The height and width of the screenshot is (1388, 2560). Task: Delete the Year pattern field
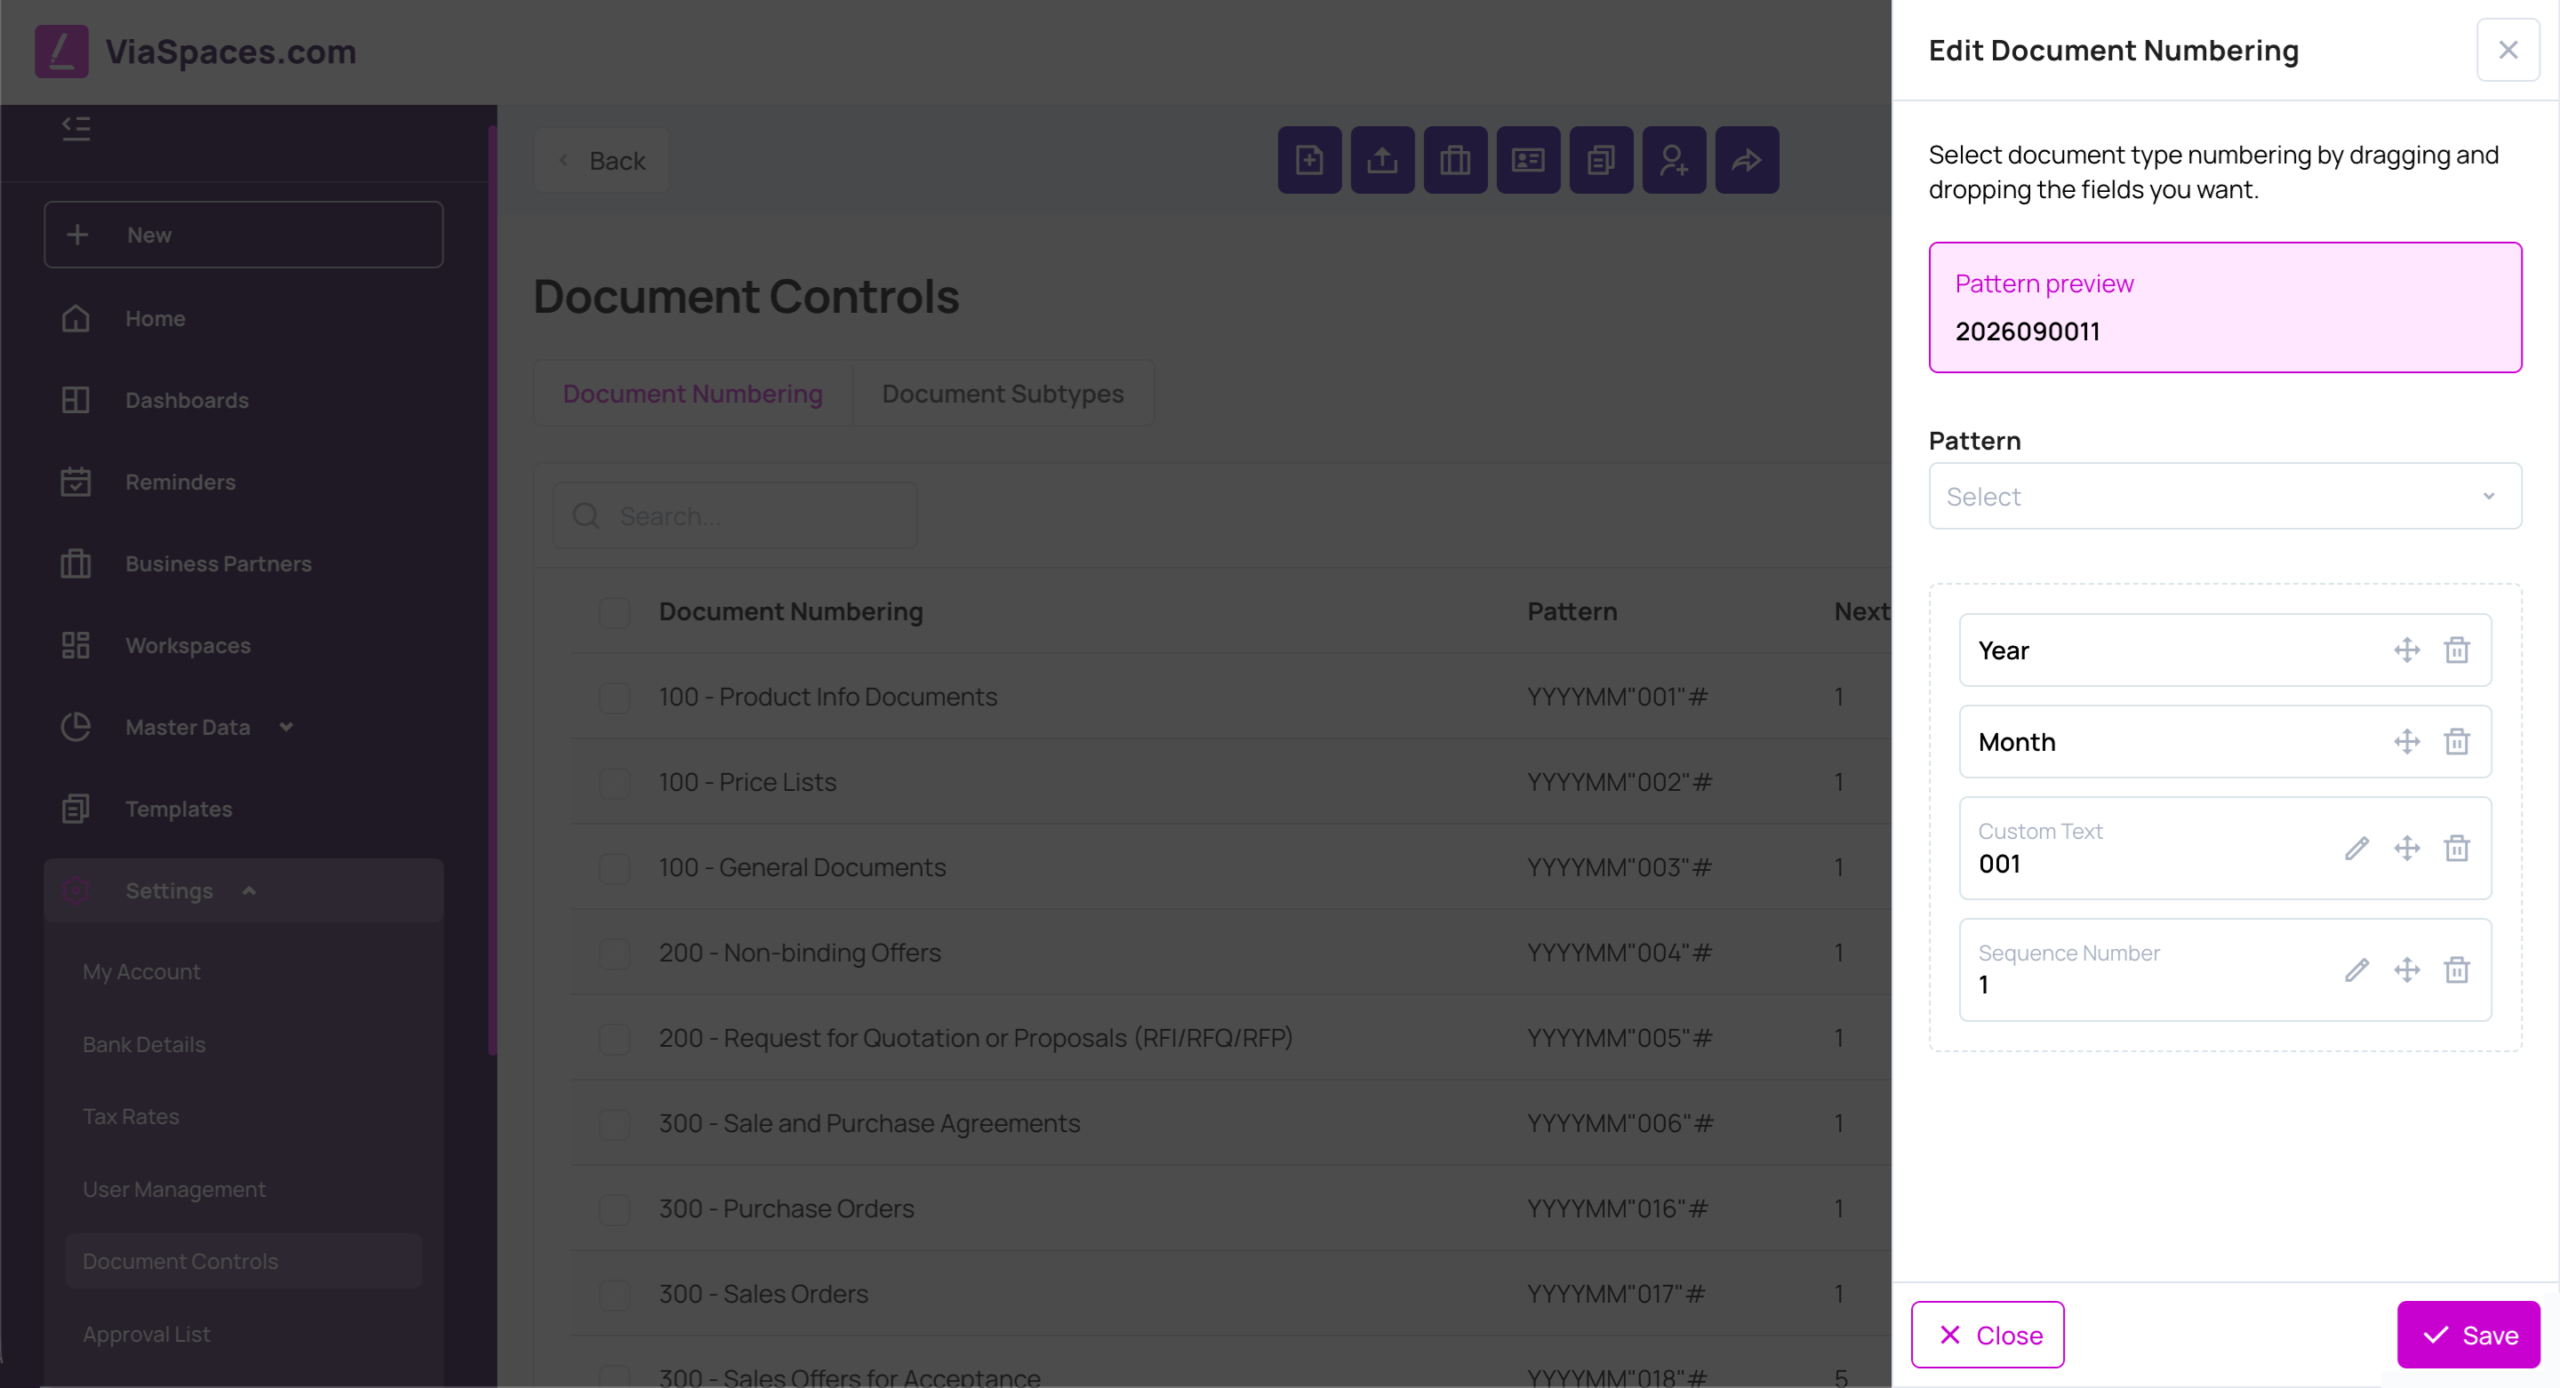[2456, 650]
